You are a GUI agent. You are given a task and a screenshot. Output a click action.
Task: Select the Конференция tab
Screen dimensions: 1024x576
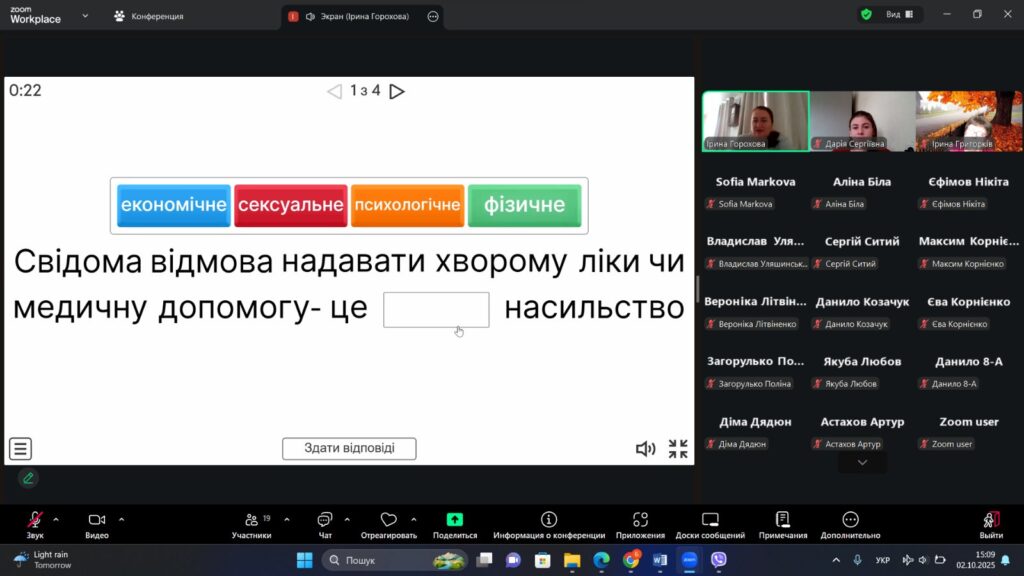coord(148,16)
